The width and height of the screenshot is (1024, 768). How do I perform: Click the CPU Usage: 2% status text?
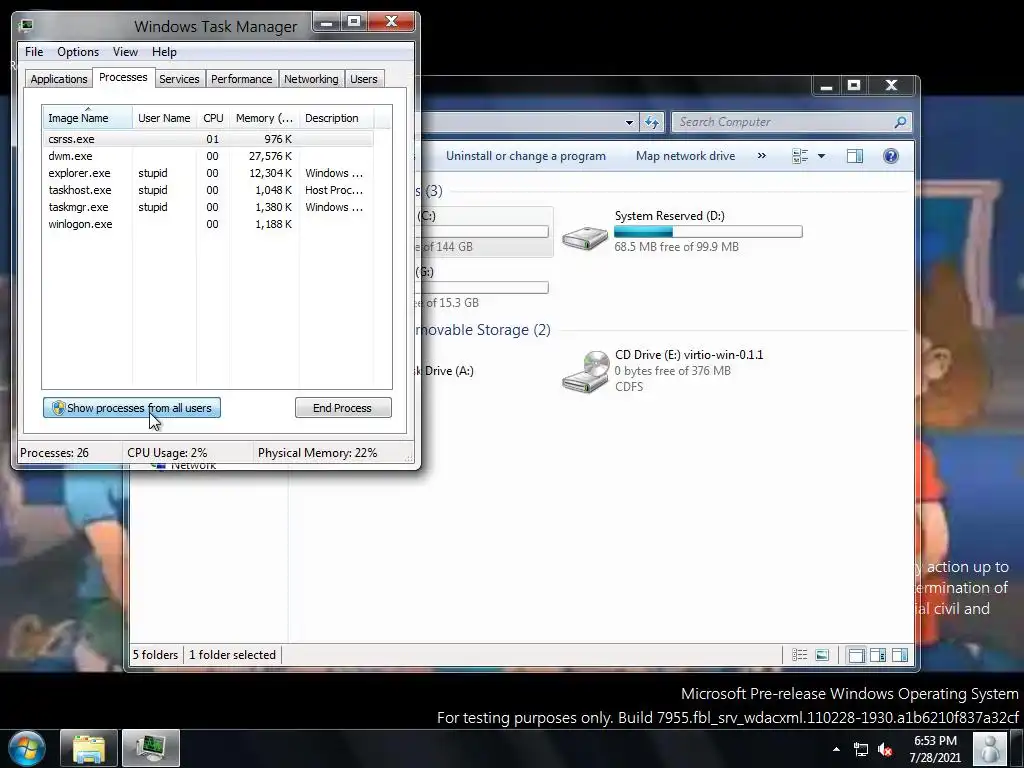[167, 453]
